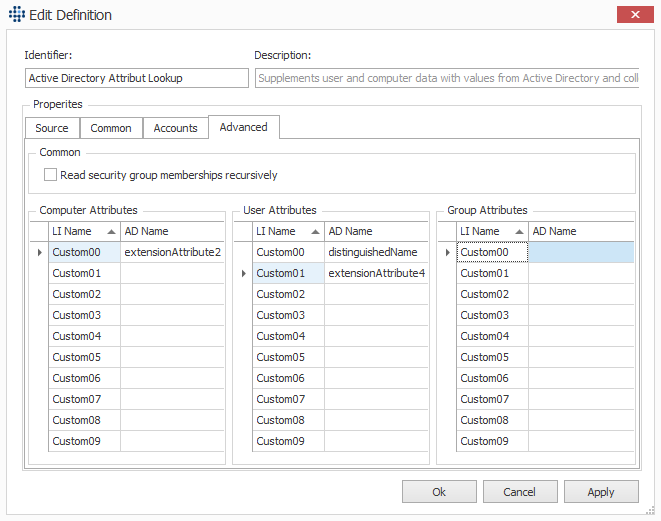Select Custom08 in Group Attributes
This screenshot has height=521, width=661.
(x=492, y=420)
